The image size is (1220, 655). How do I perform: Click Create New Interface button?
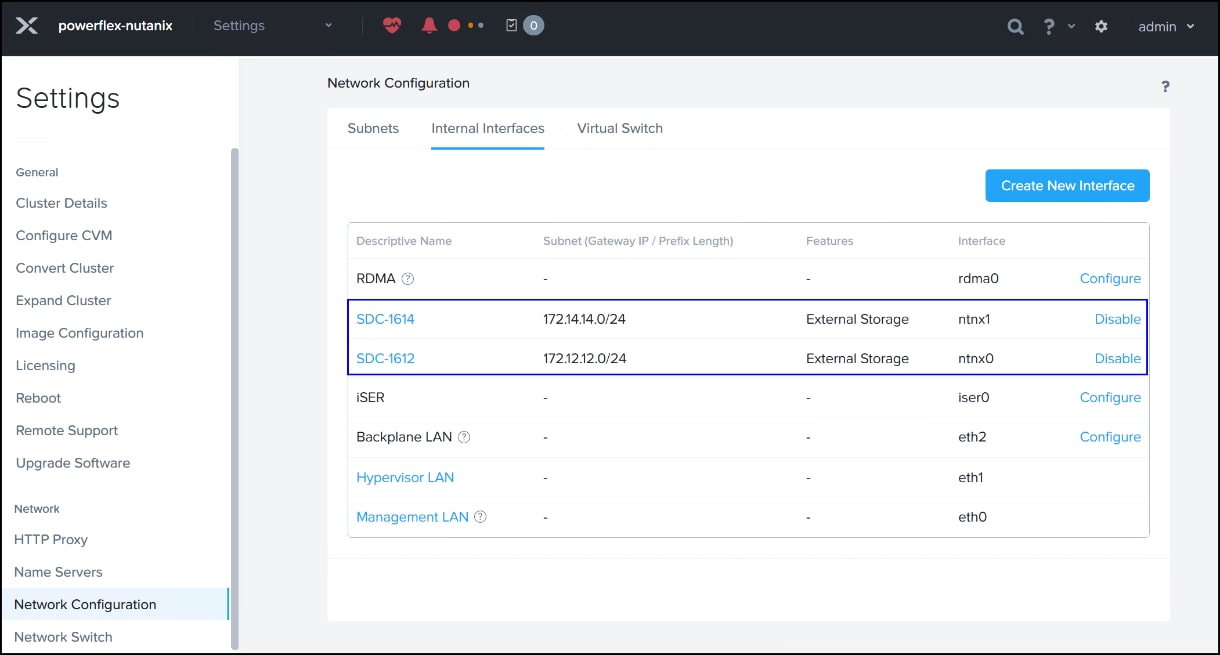(1067, 186)
